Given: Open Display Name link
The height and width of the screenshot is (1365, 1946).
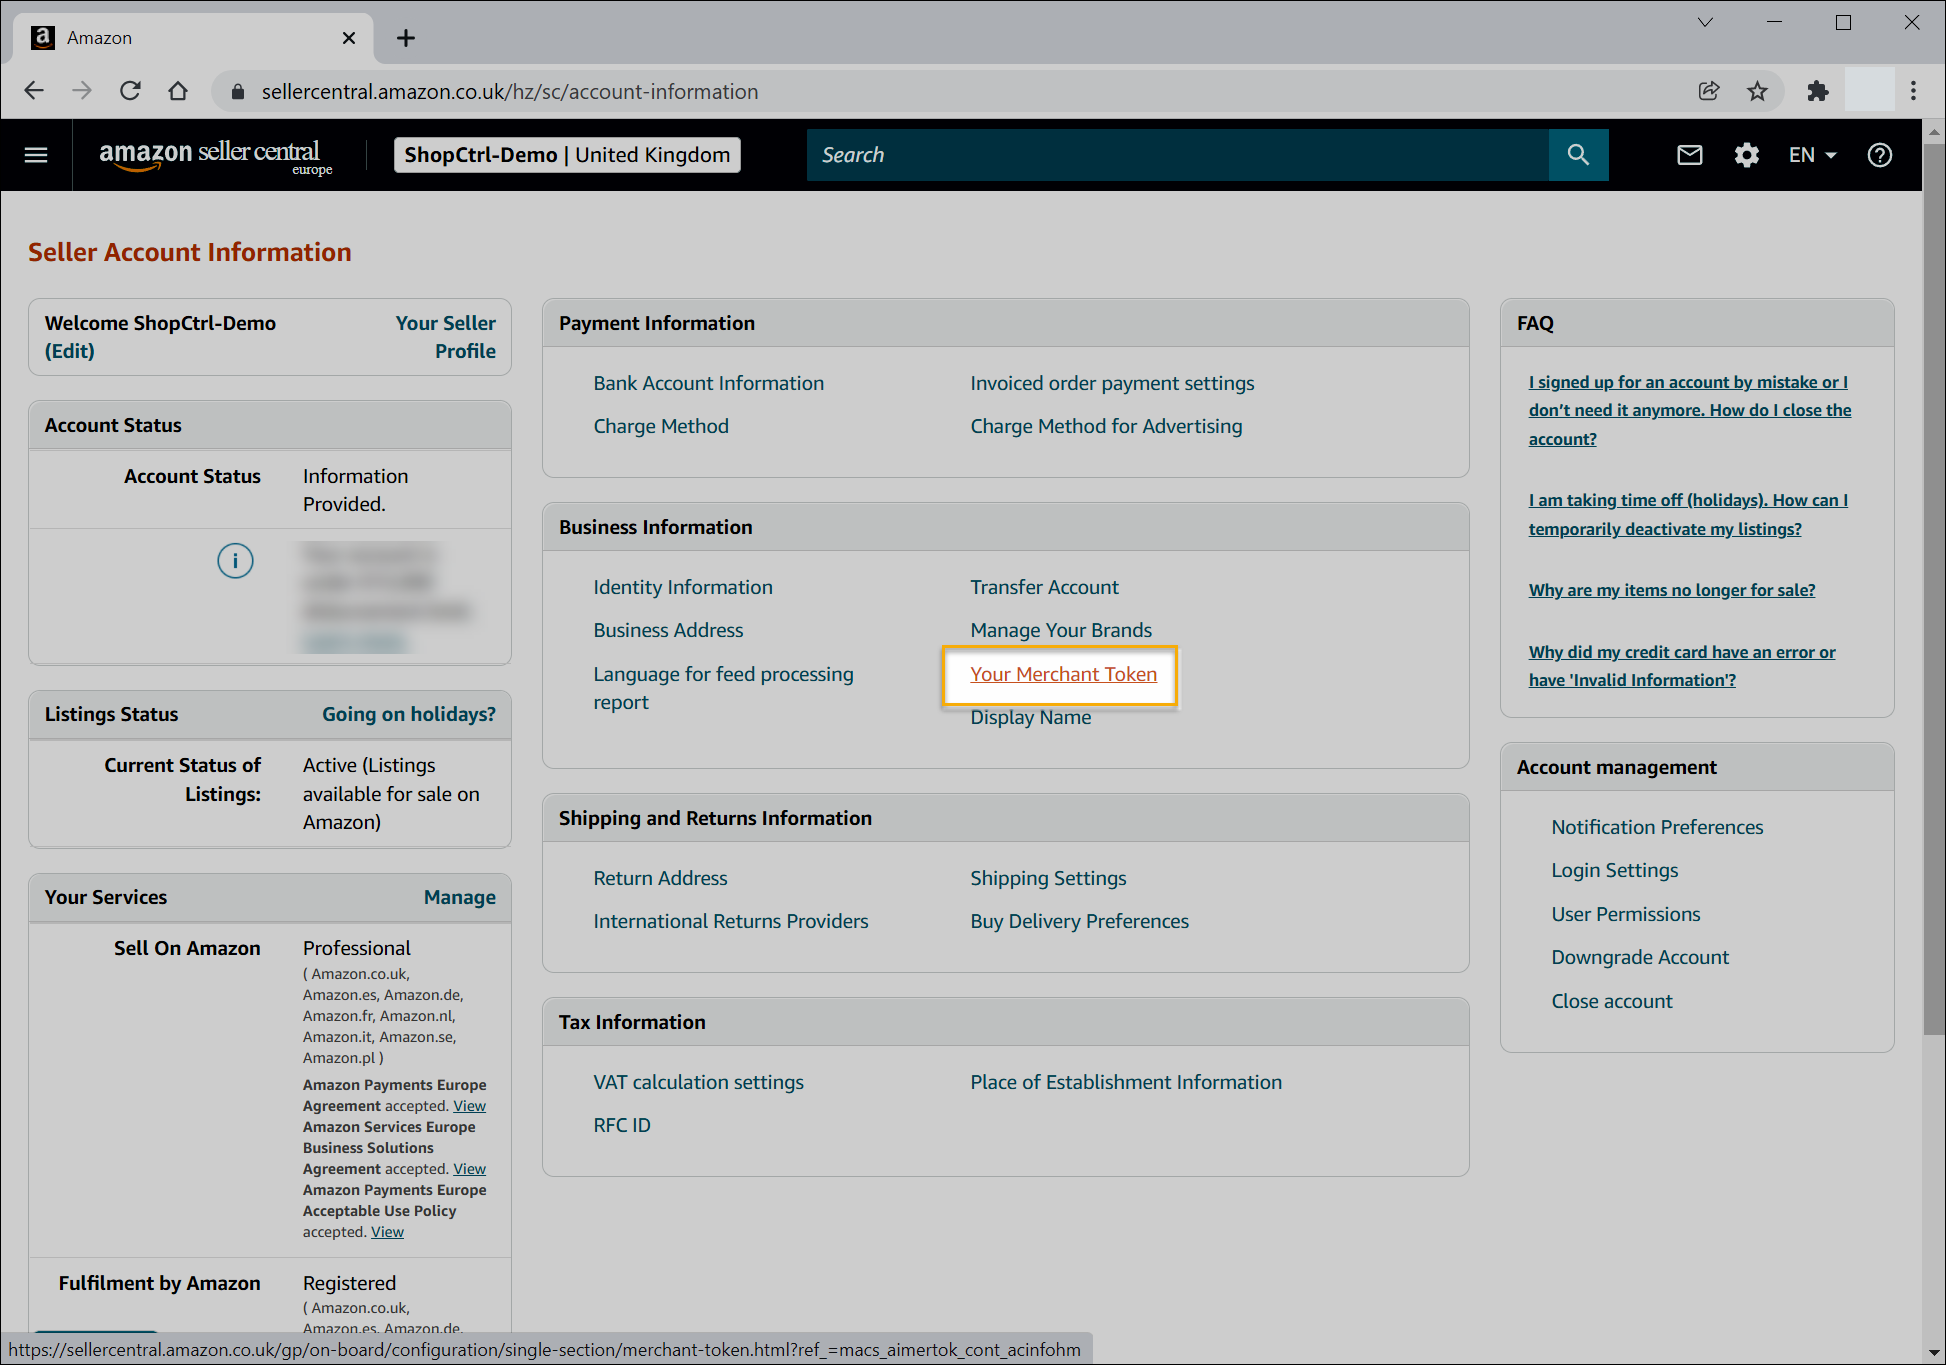Looking at the screenshot, I should point(1030,717).
